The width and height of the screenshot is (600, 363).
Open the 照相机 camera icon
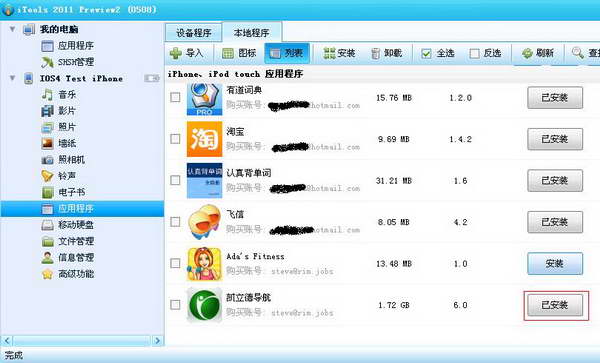click(47, 160)
